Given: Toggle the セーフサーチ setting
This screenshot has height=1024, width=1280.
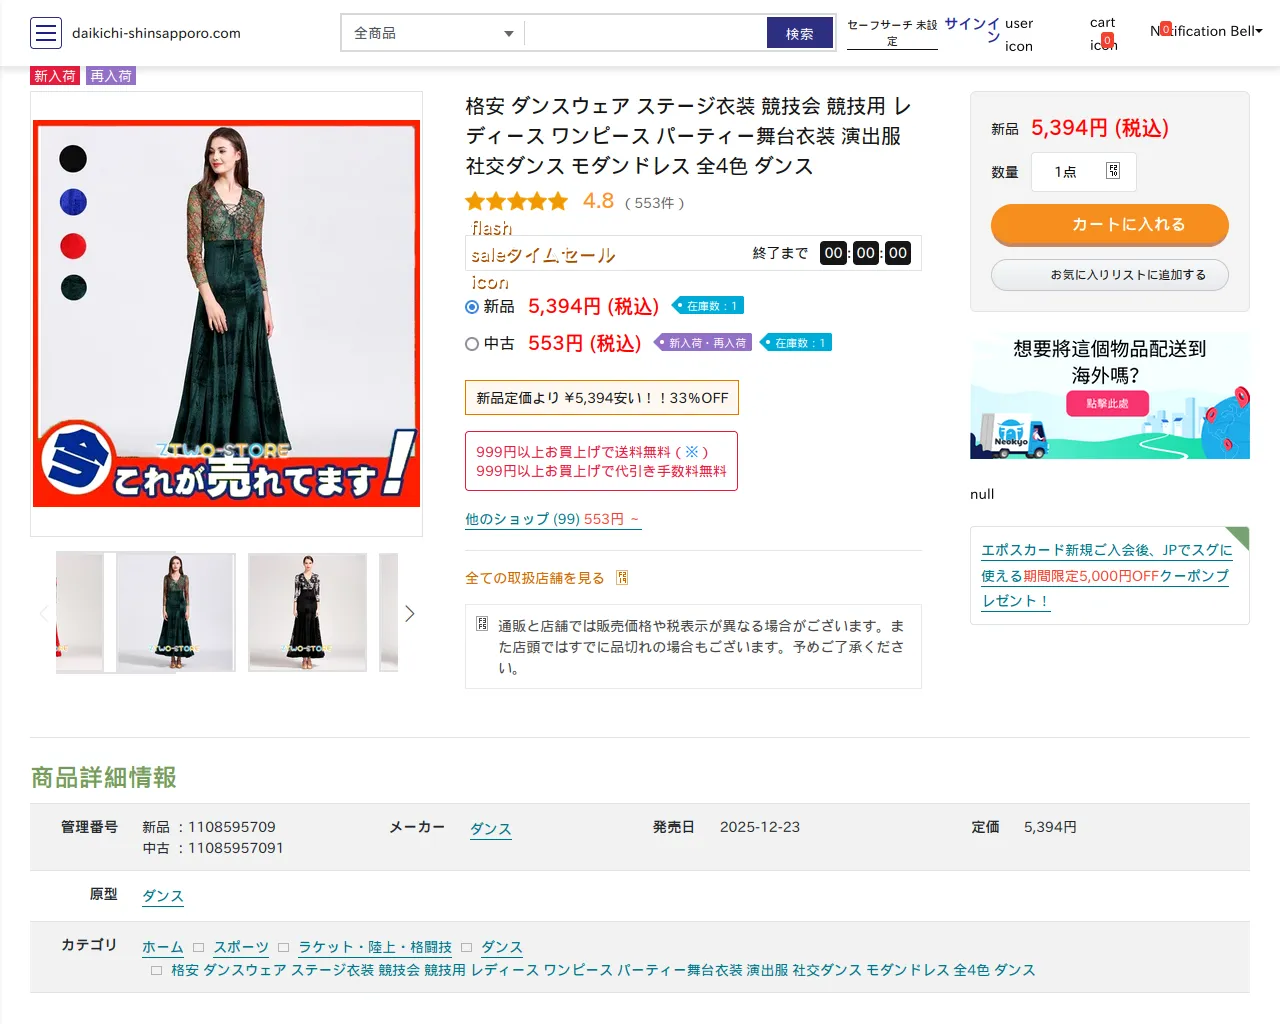Looking at the screenshot, I should pyautogui.click(x=892, y=33).
